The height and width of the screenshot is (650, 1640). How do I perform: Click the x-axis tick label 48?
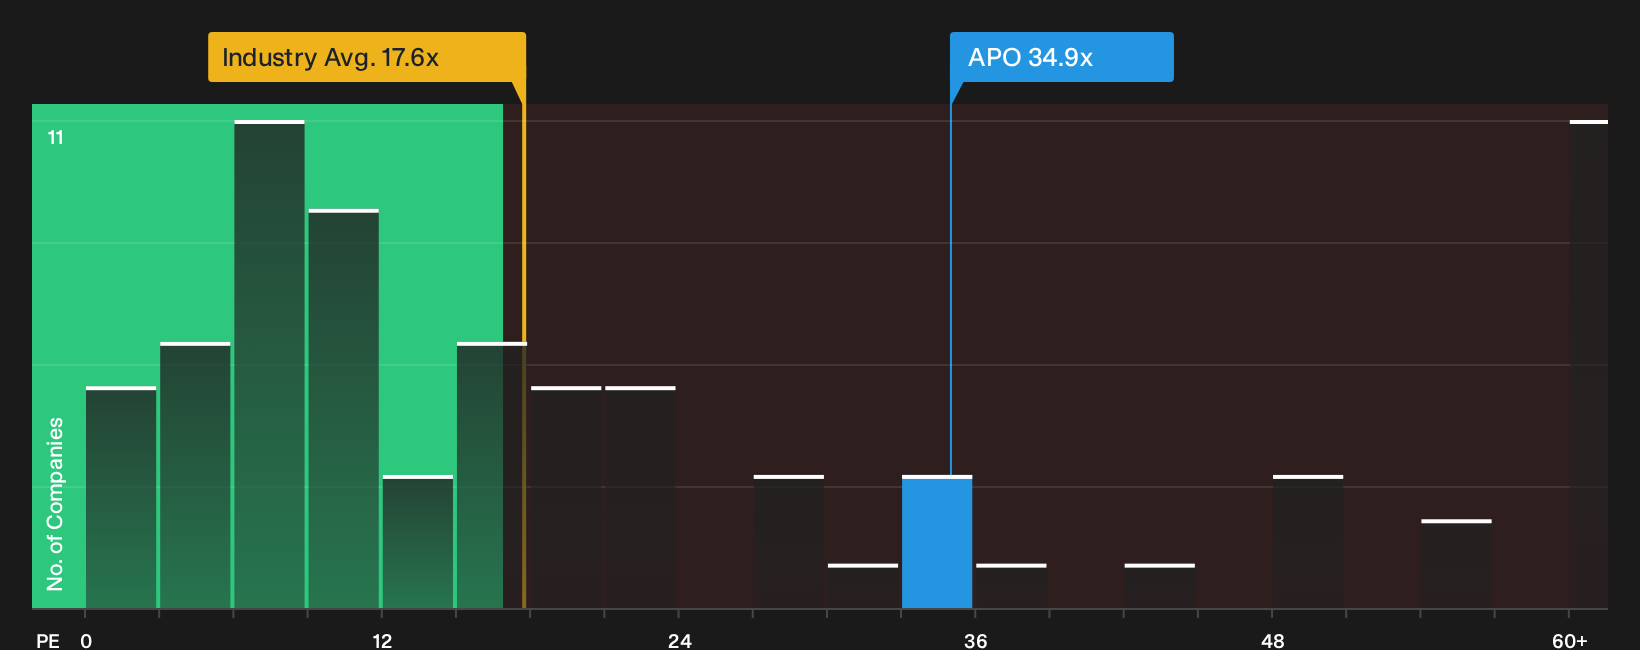click(x=1272, y=640)
